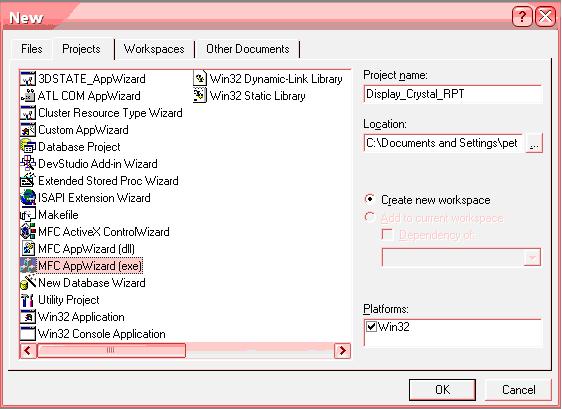
Task: Switch to the Files tab
Action: (x=32, y=49)
